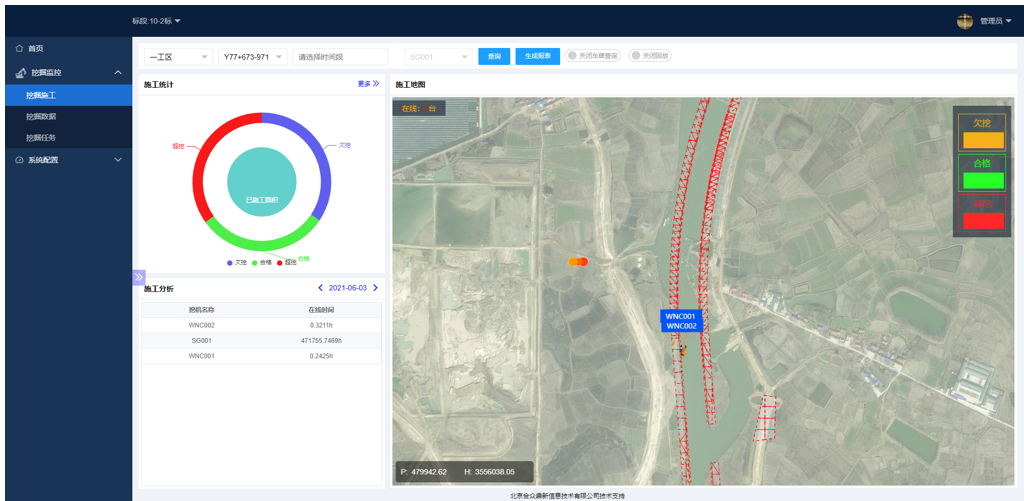Click the 查询 query button
Viewport: 1024px width, 501px height.
(494, 57)
